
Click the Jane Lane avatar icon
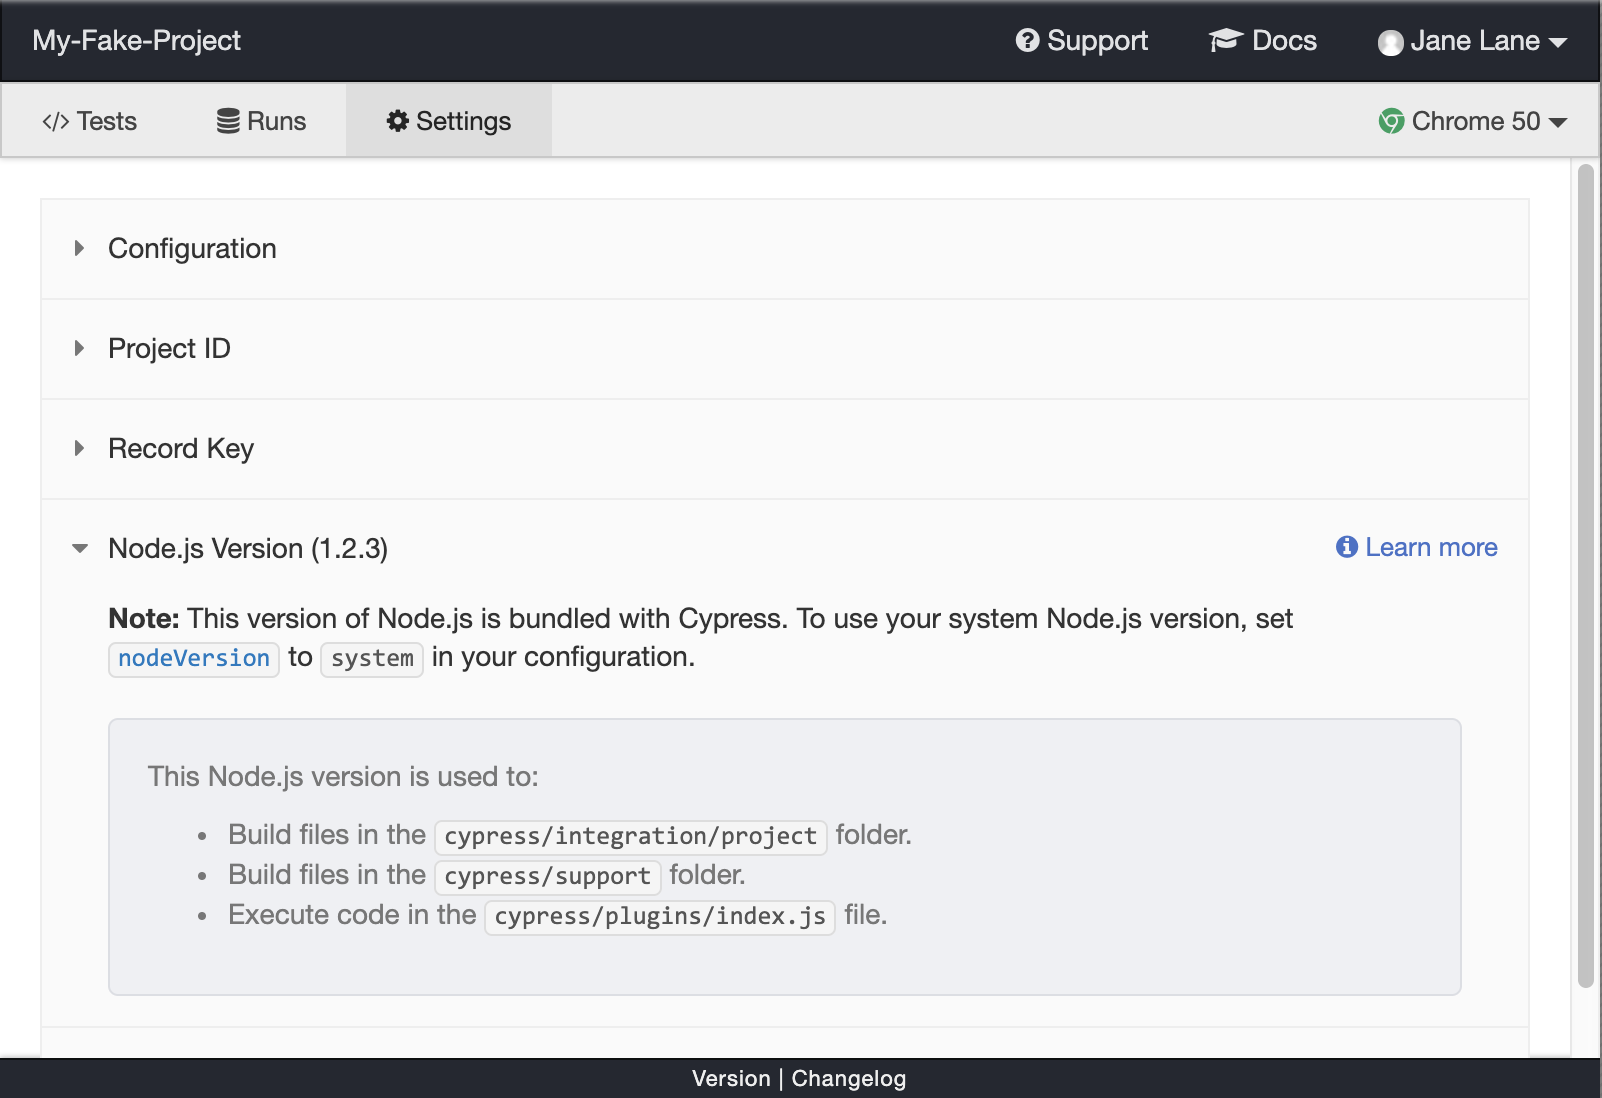[1390, 43]
